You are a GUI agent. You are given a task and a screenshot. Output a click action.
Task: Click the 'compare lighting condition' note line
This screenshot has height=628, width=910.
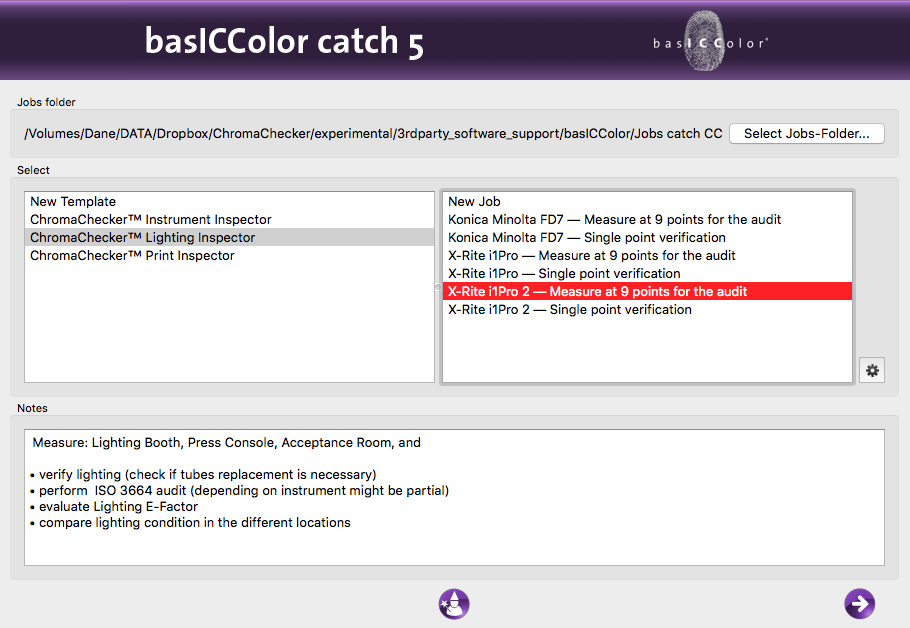click(190, 522)
